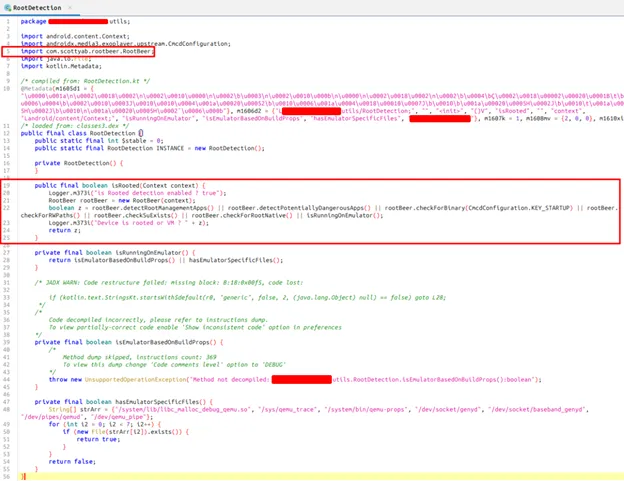Click UnsupportedOperationException on line 44
Image resolution: width=624 pixels, height=481 pixels.
[x=135, y=380]
